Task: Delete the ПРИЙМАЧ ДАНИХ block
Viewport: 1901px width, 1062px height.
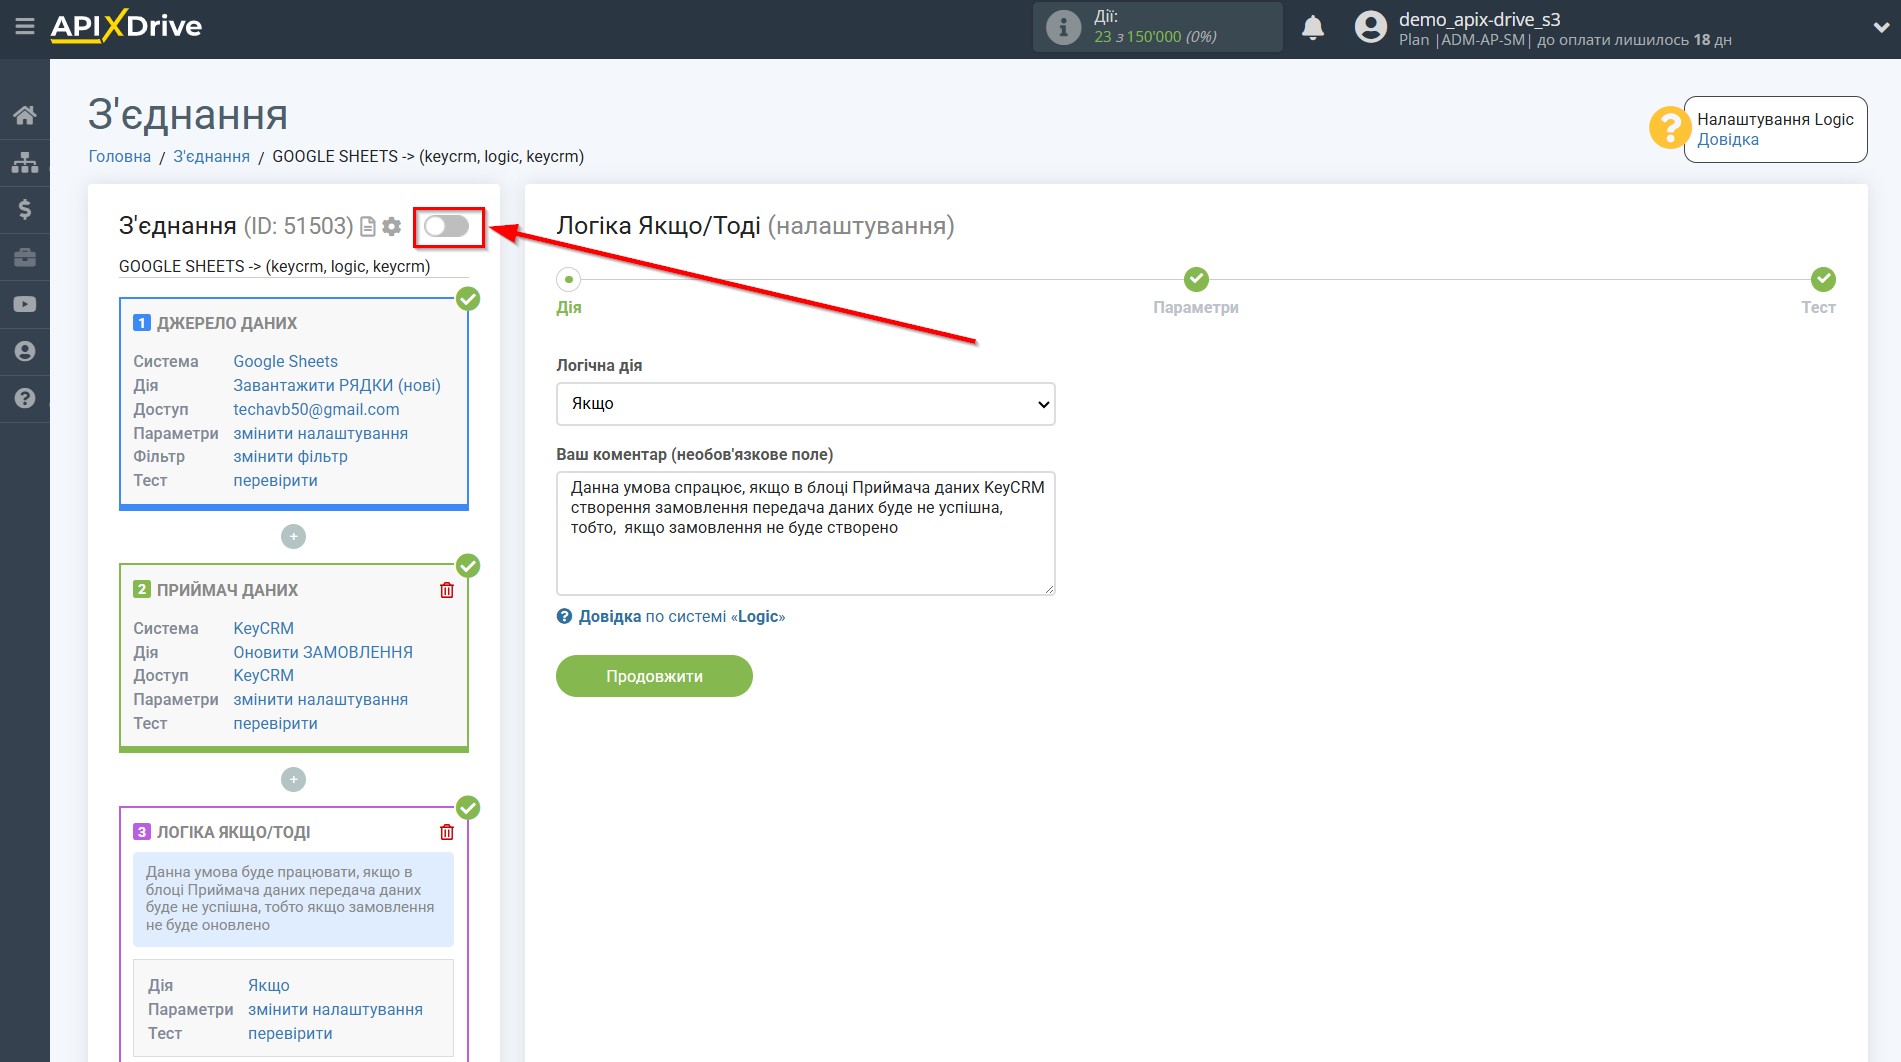Action: 447,590
